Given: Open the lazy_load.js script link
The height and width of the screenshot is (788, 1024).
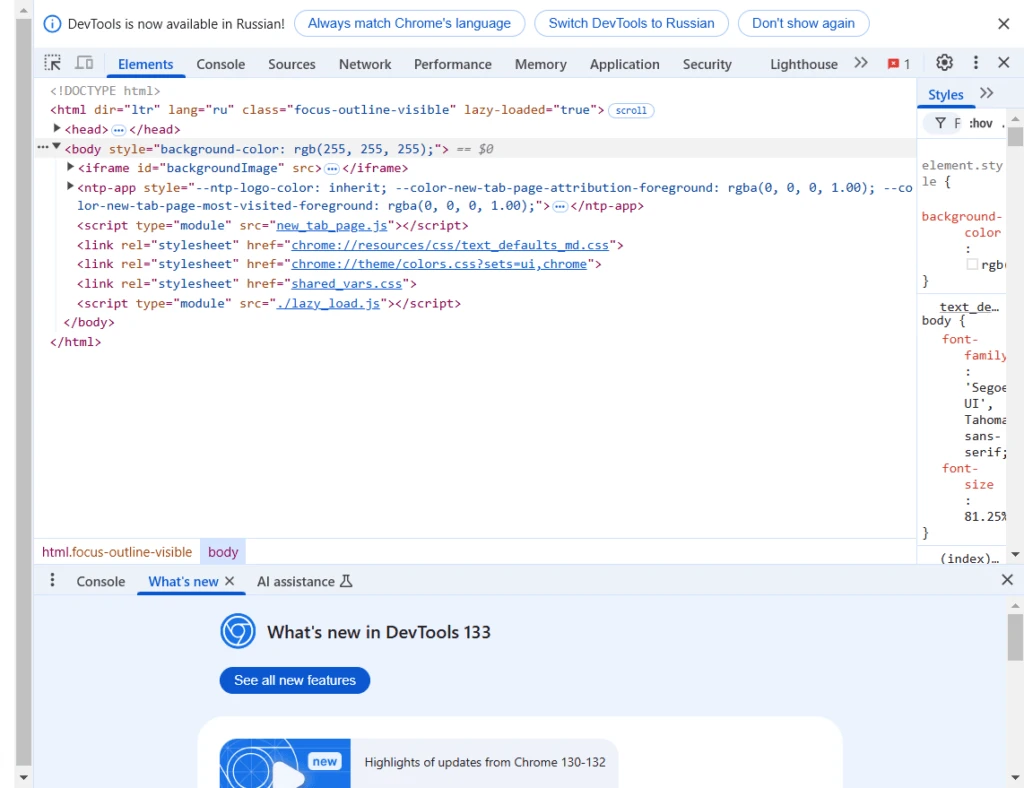Looking at the screenshot, I should [328, 304].
